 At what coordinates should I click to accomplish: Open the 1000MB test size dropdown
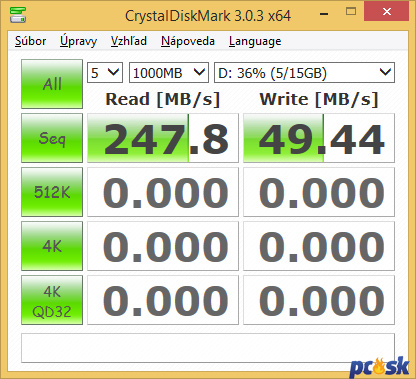tap(169, 73)
